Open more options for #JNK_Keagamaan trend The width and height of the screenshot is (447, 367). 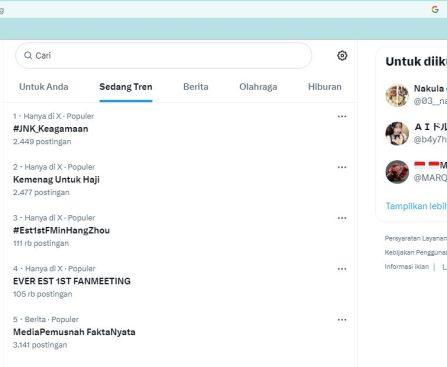pyautogui.click(x=342, y=116)
